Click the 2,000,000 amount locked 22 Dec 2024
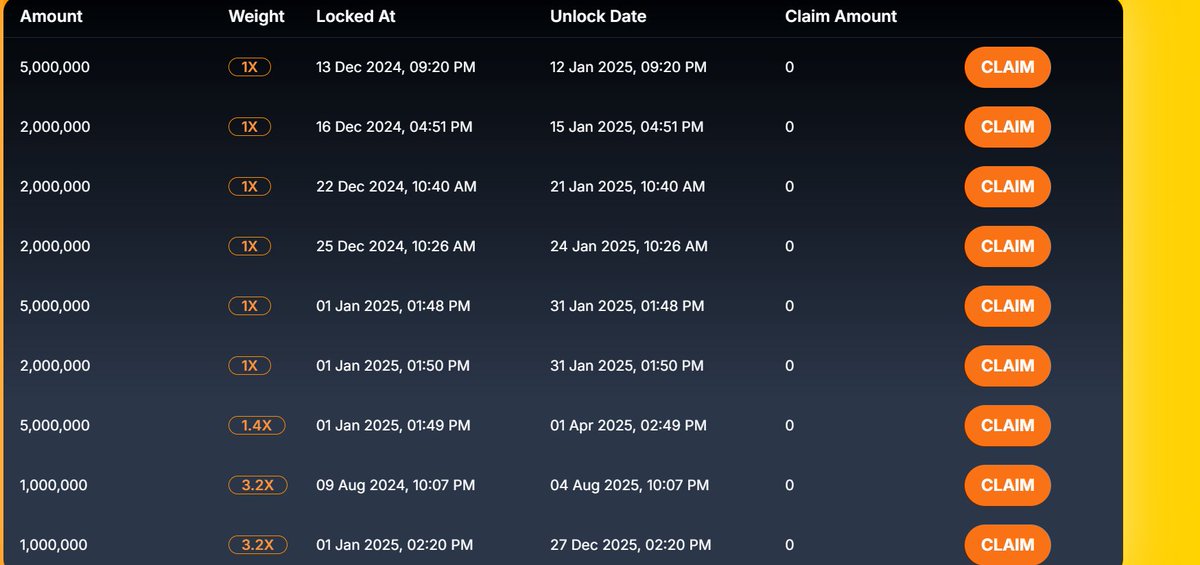Image resolution: width=1200 pixels, height=565 pixels. 55,187
